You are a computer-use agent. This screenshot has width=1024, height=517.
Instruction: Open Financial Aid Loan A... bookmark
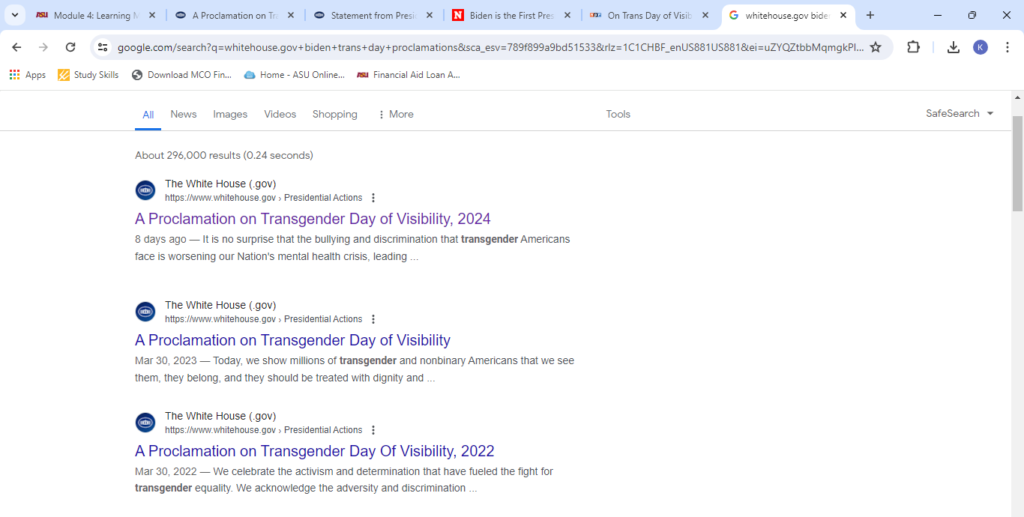point(409,75)
